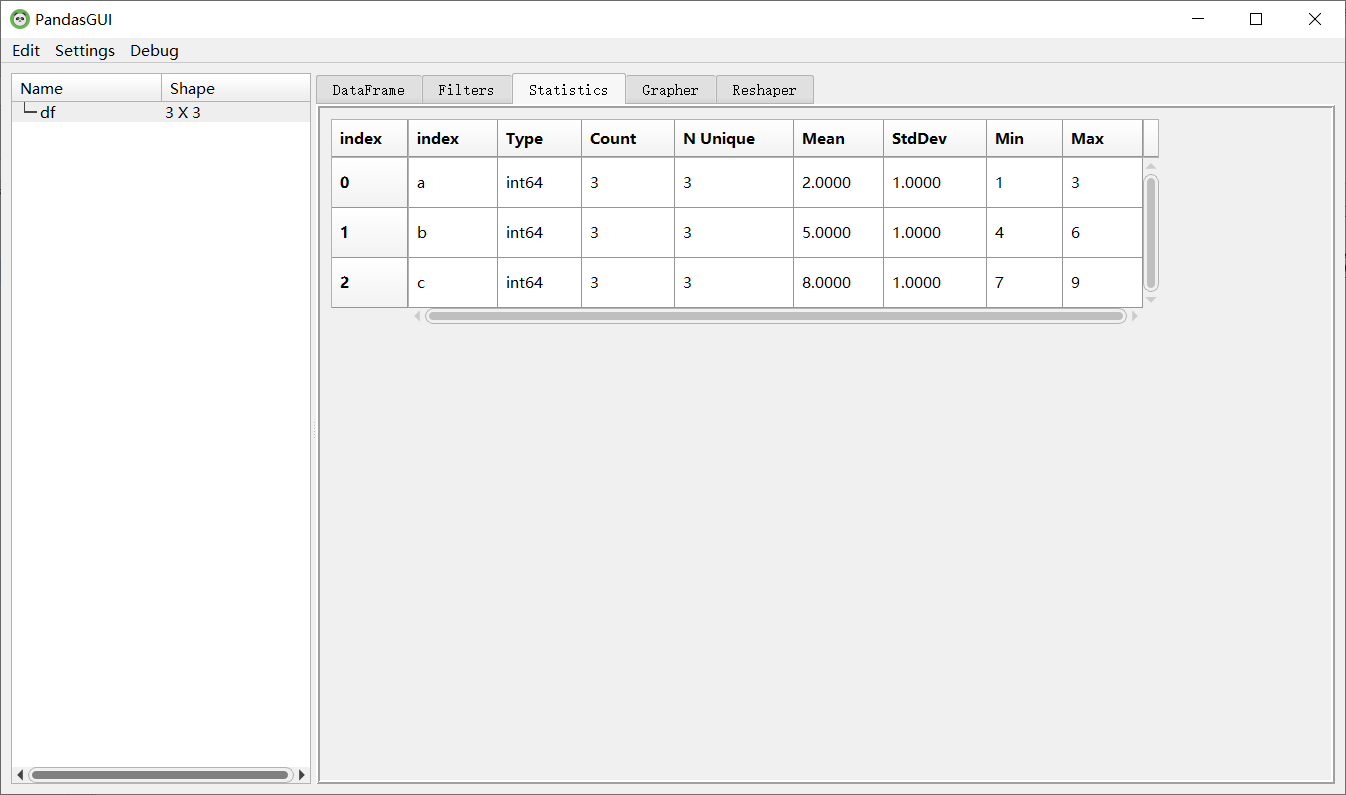Click the 3 X 3 shape value for df

(x=183, y=113)
